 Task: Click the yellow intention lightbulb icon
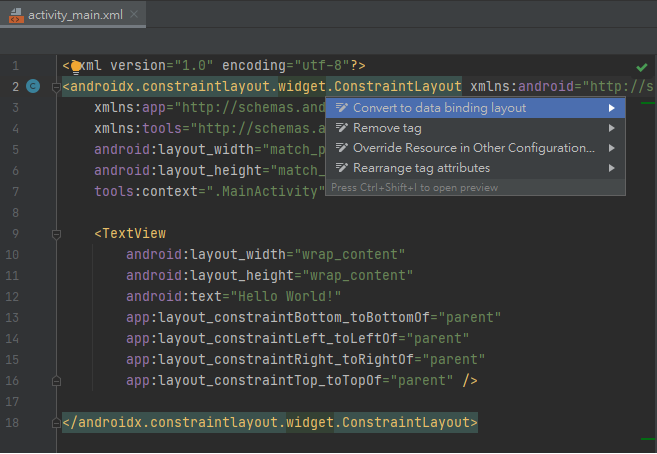tap(75, 67)
